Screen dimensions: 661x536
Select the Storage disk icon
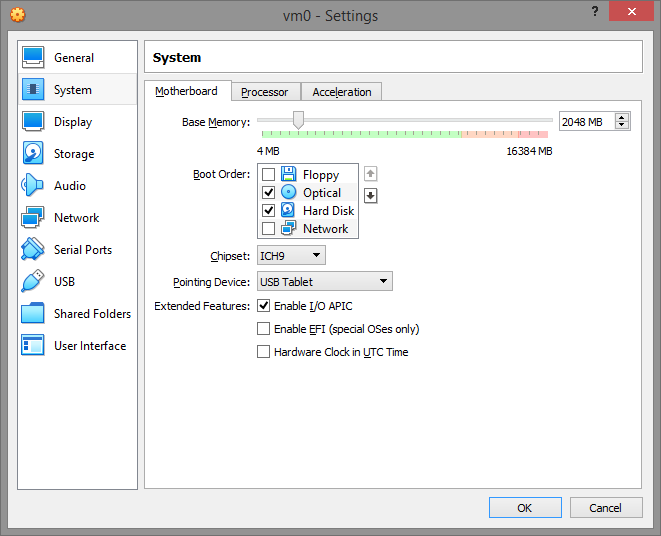click(x=33, y=154)
